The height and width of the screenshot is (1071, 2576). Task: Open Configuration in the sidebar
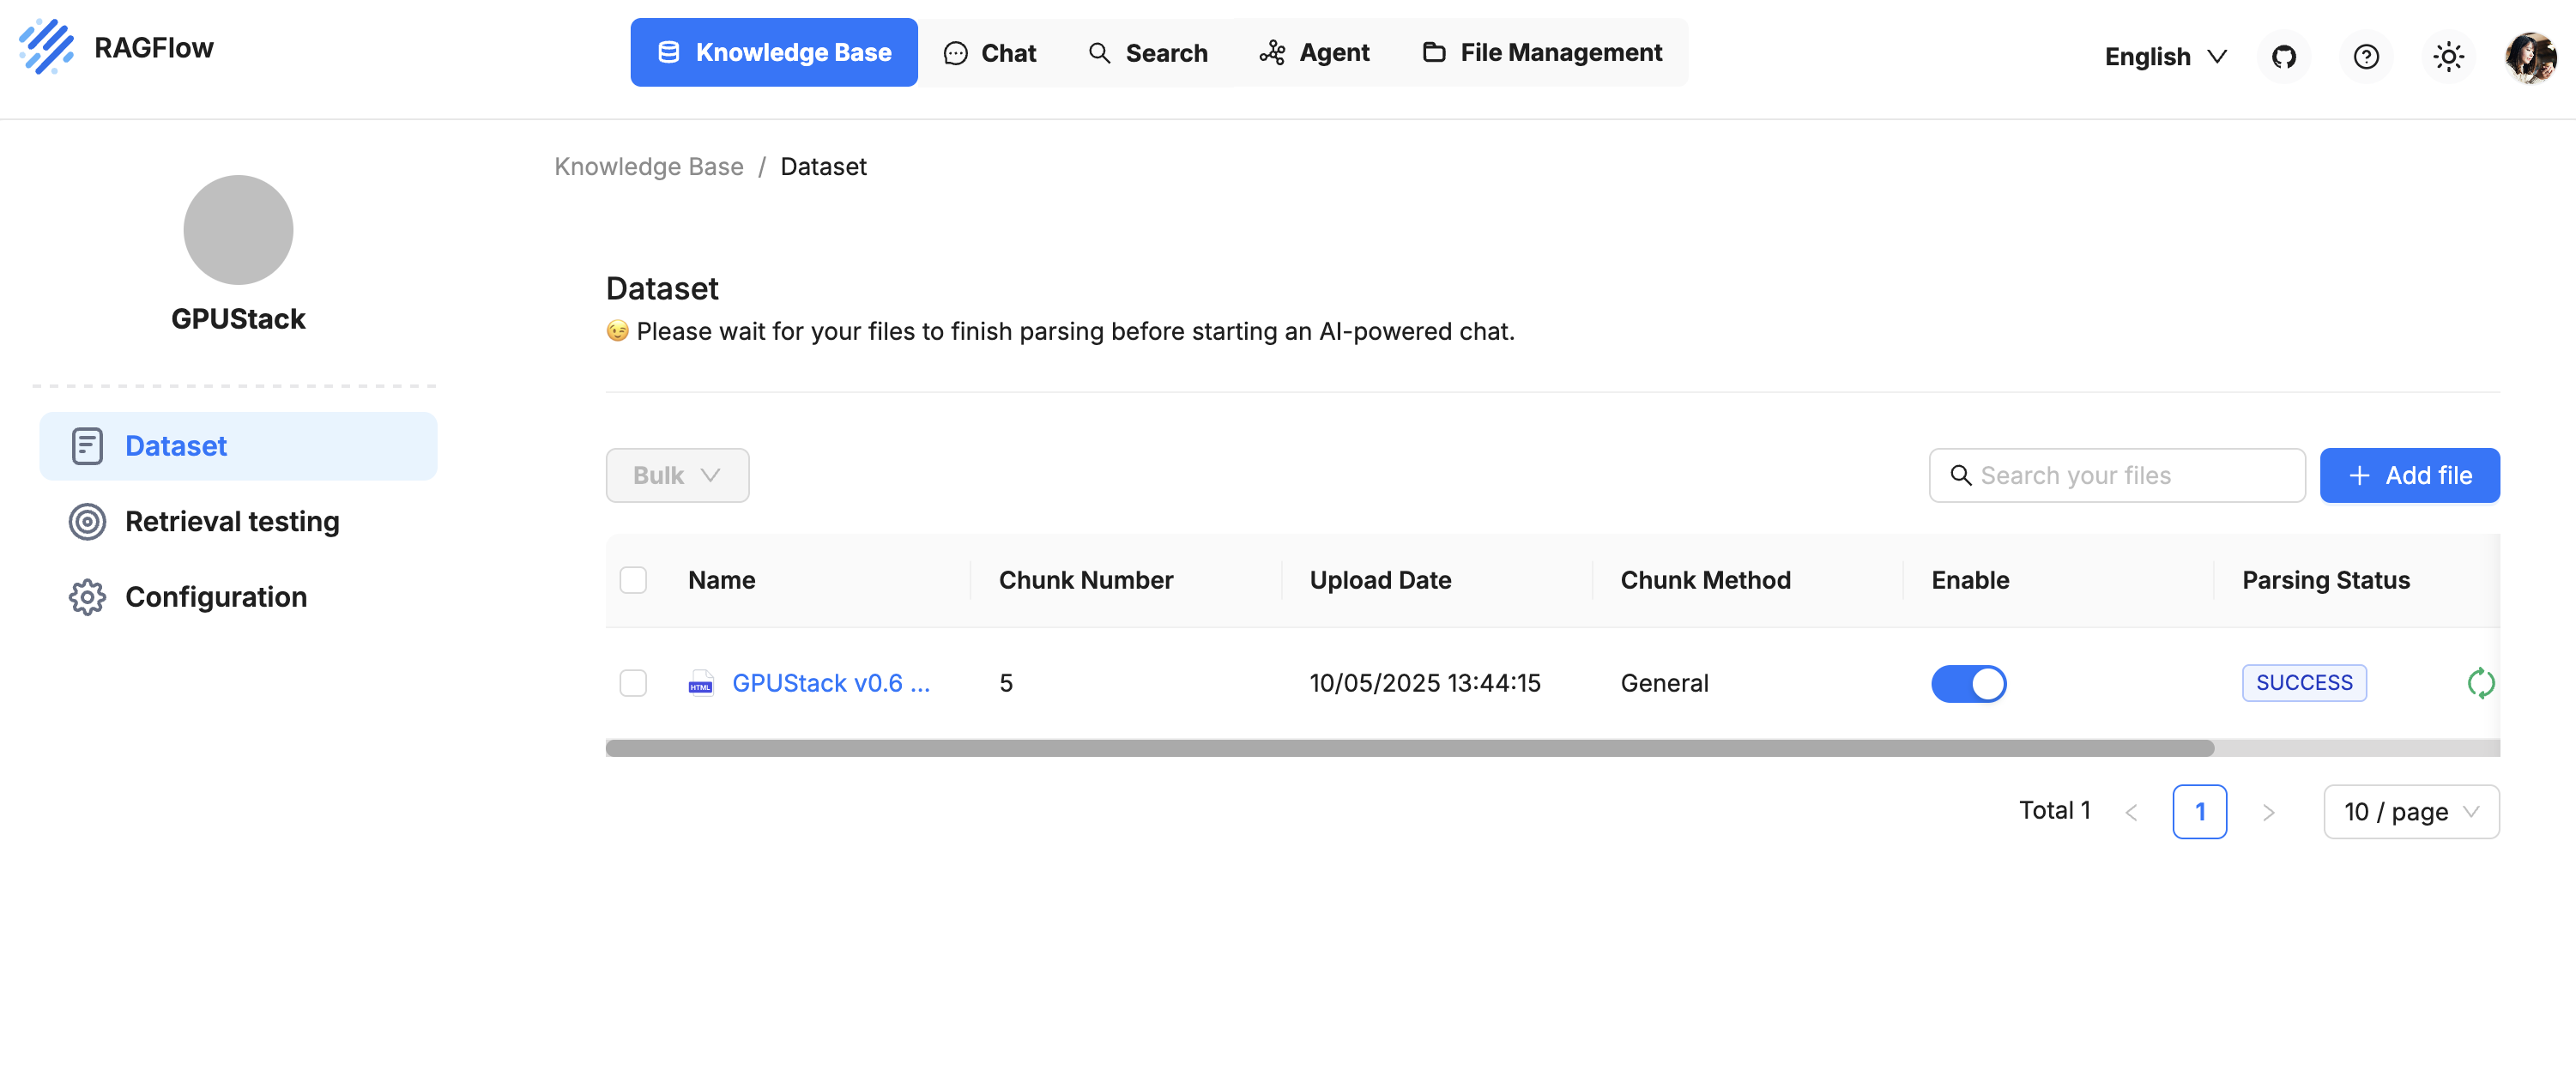point(215,597)
